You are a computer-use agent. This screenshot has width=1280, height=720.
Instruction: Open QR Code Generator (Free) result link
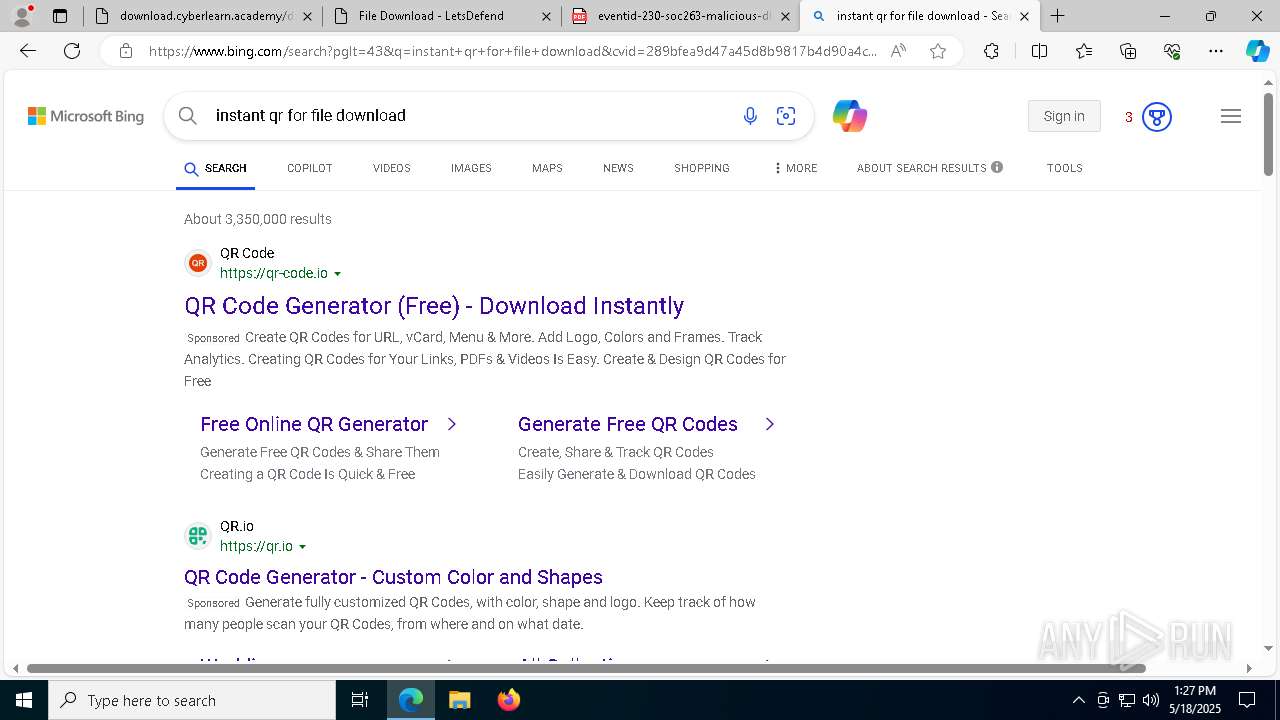[x=434, y=306]
